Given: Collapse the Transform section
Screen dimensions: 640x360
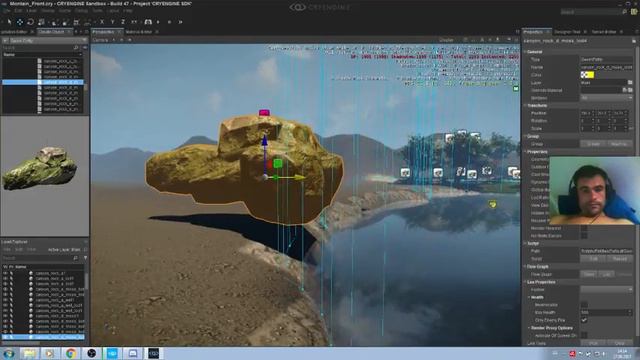Looking at the screenshot, I should 525,105.
